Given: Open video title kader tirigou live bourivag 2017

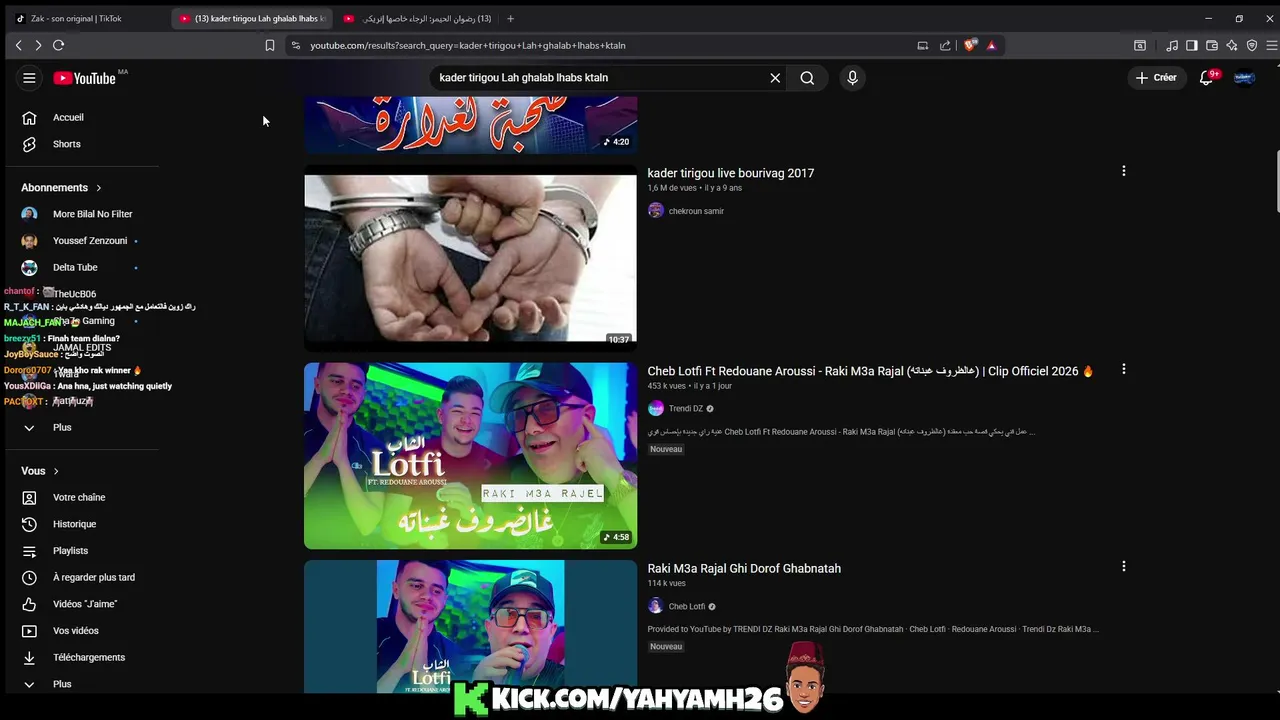Looking at the screenshot, I should pos(731,173).
